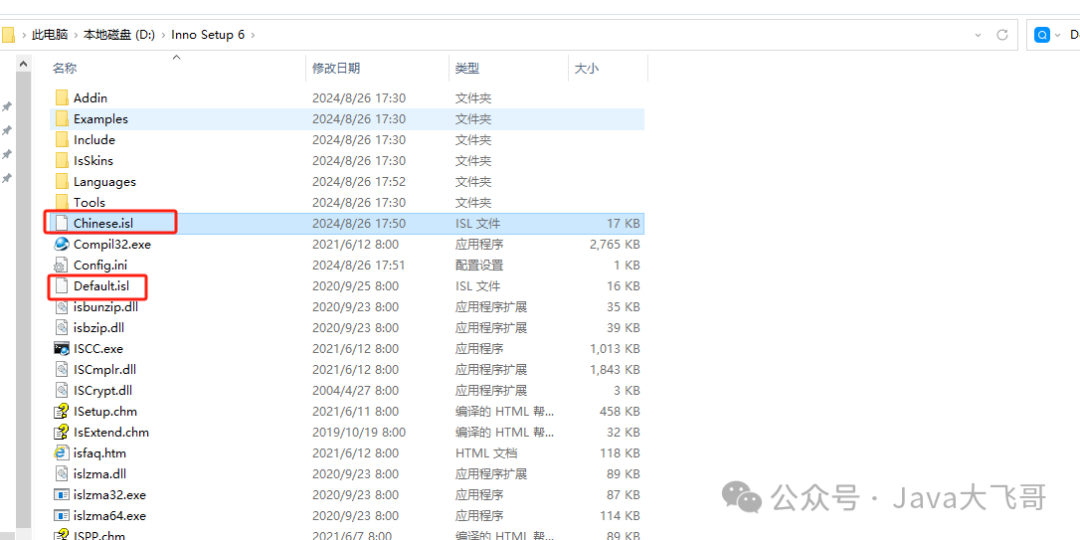Select the IsExtend.chm help file icon

coord(62,432)
